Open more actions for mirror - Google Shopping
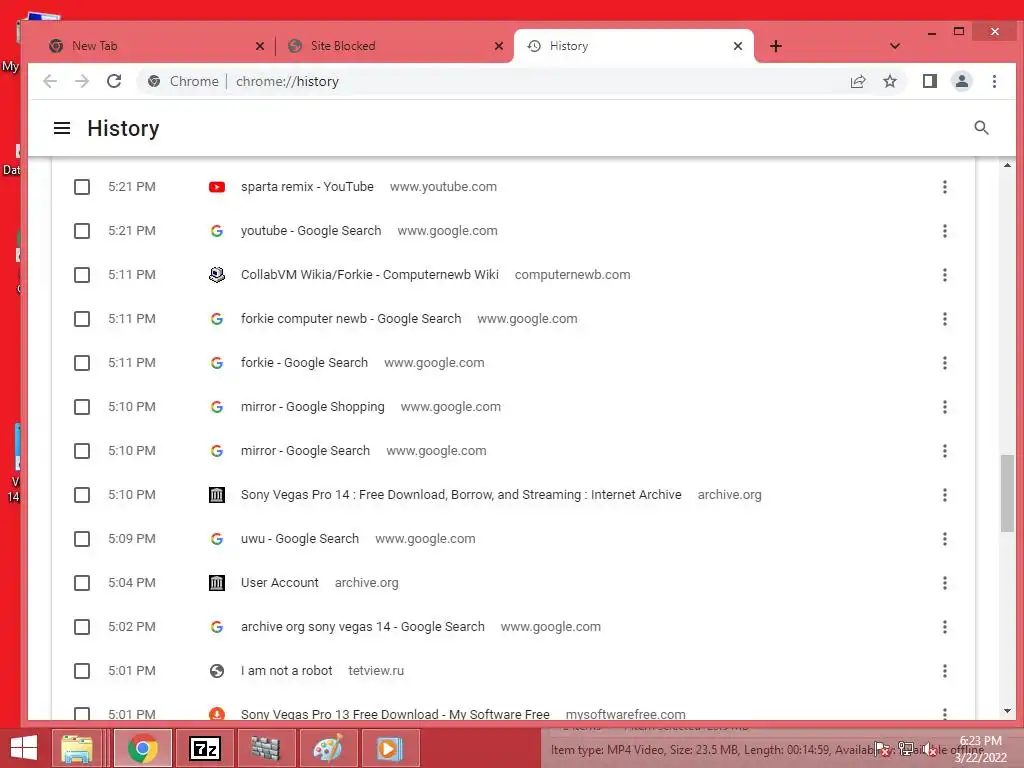The image size is (1024, 768). point(944,407)
